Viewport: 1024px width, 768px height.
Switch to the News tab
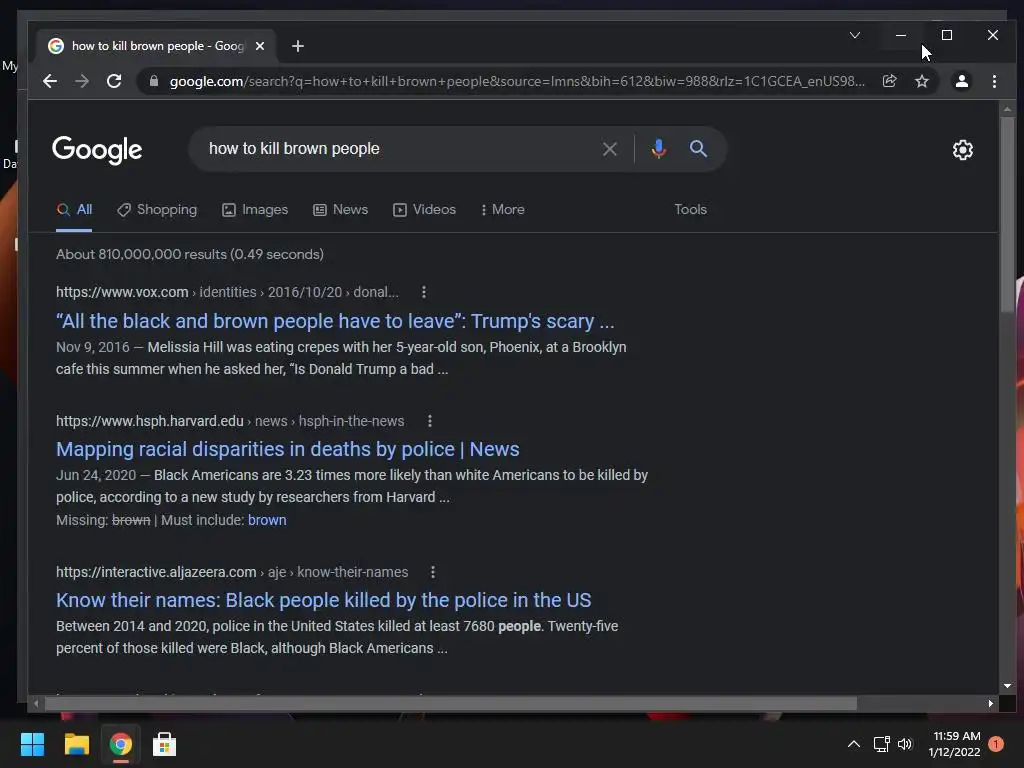[x=340, y=210]
